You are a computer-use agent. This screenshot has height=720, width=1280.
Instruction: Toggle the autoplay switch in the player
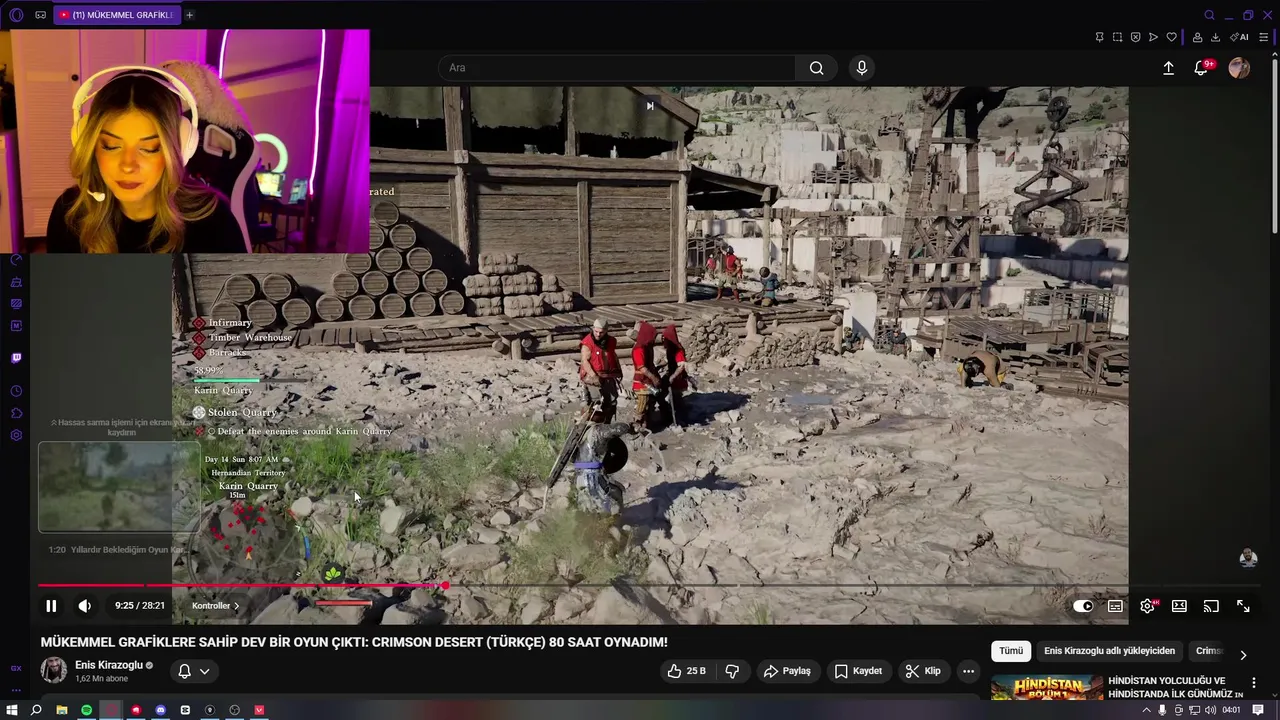coord(1083,606)
